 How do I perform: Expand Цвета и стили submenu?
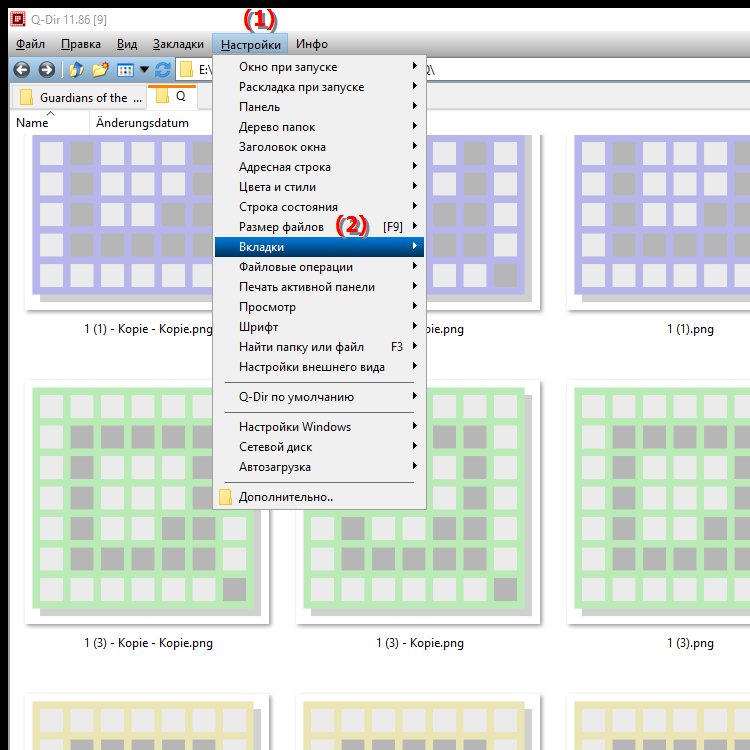pyautogui.click(x=319, y=187)
